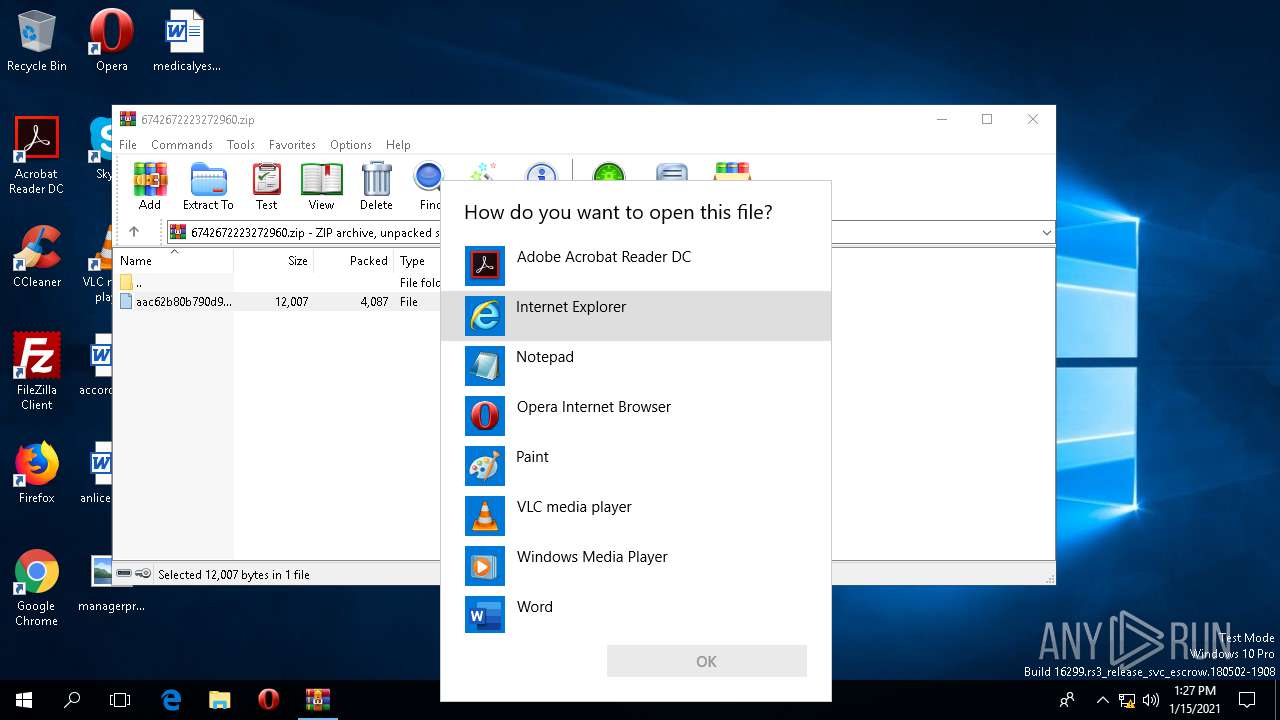Open medicalyes Word document on desktop
The height and width of the screenshot is (720, 1280).
tap(186, 42)
